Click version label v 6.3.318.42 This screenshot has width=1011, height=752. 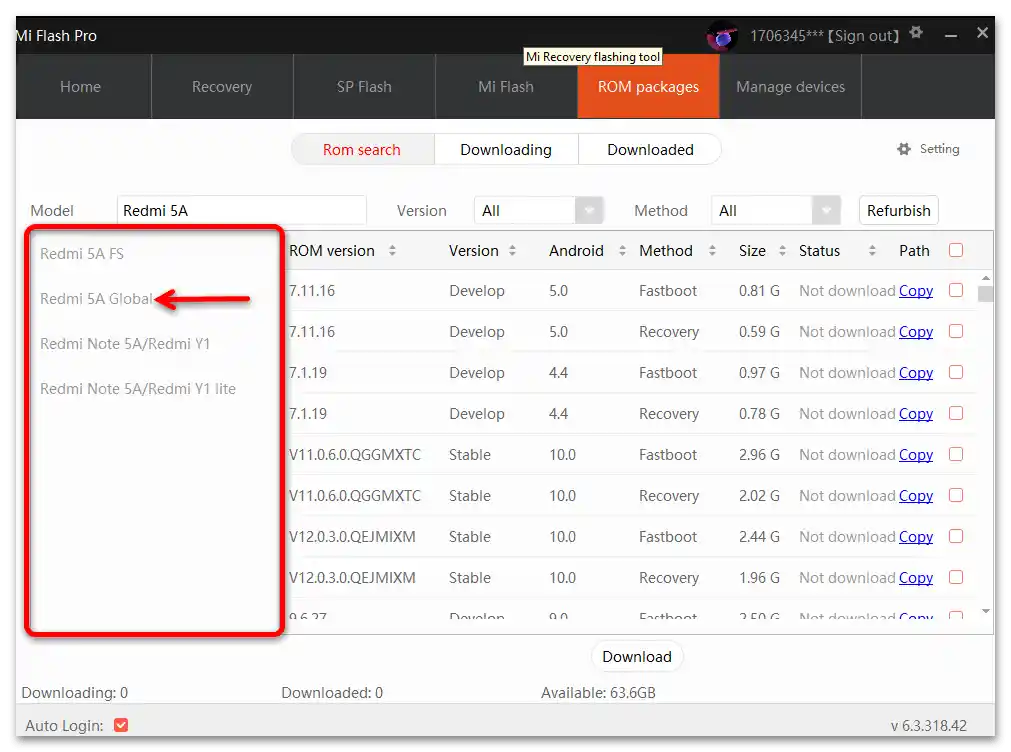[x=928, y=726]
